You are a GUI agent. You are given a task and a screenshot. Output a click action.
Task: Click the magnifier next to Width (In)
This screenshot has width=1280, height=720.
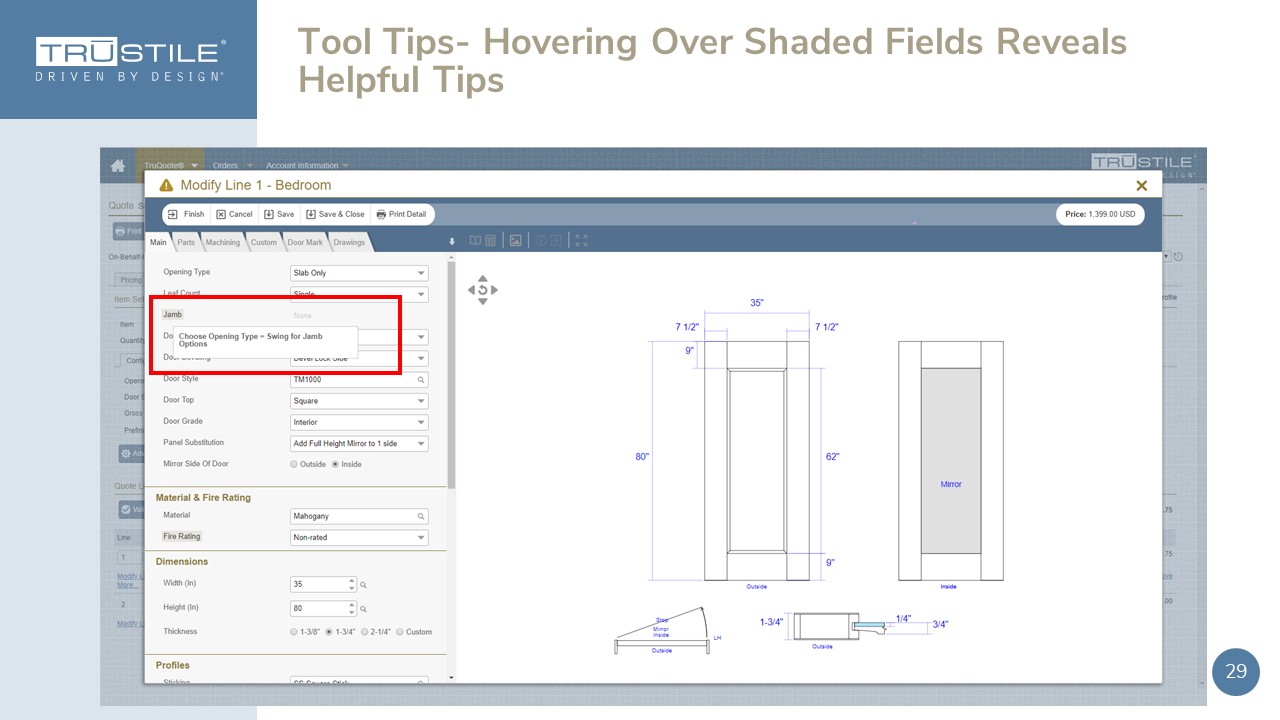pos(364,585)
